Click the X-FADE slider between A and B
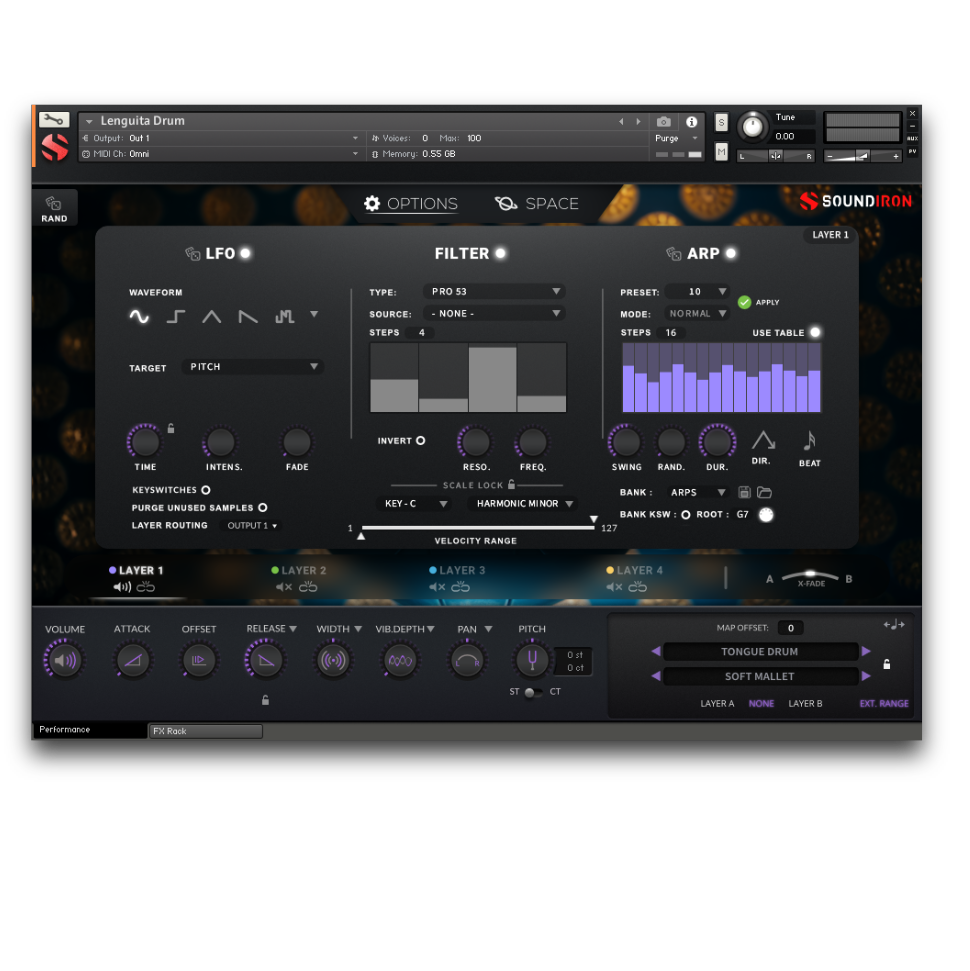This screenshot has width=970, height=971. [x=810, y=578]
